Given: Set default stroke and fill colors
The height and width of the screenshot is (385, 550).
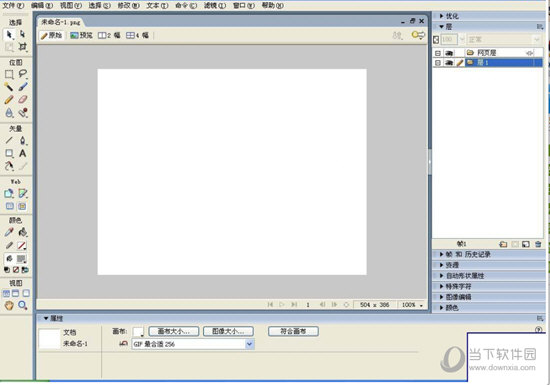Looking at the screenshot, I should (x=7, y=270).
